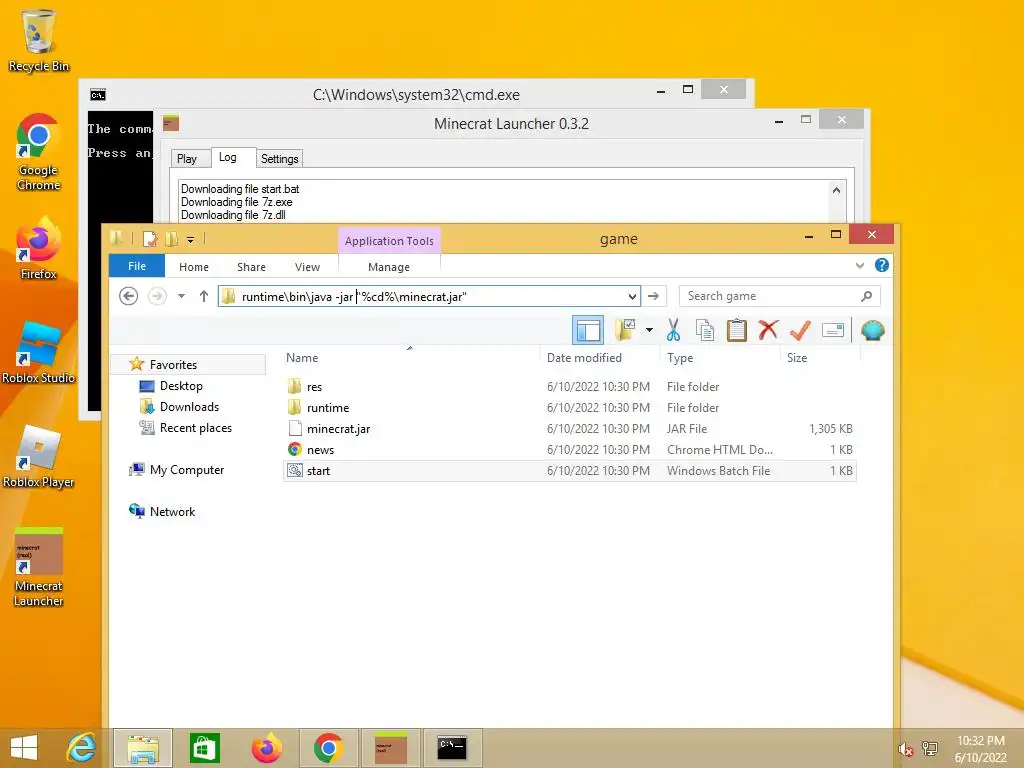Switch to the Share ribbon tab
This screenshot has height=768, width=1024.
(251, 267)
